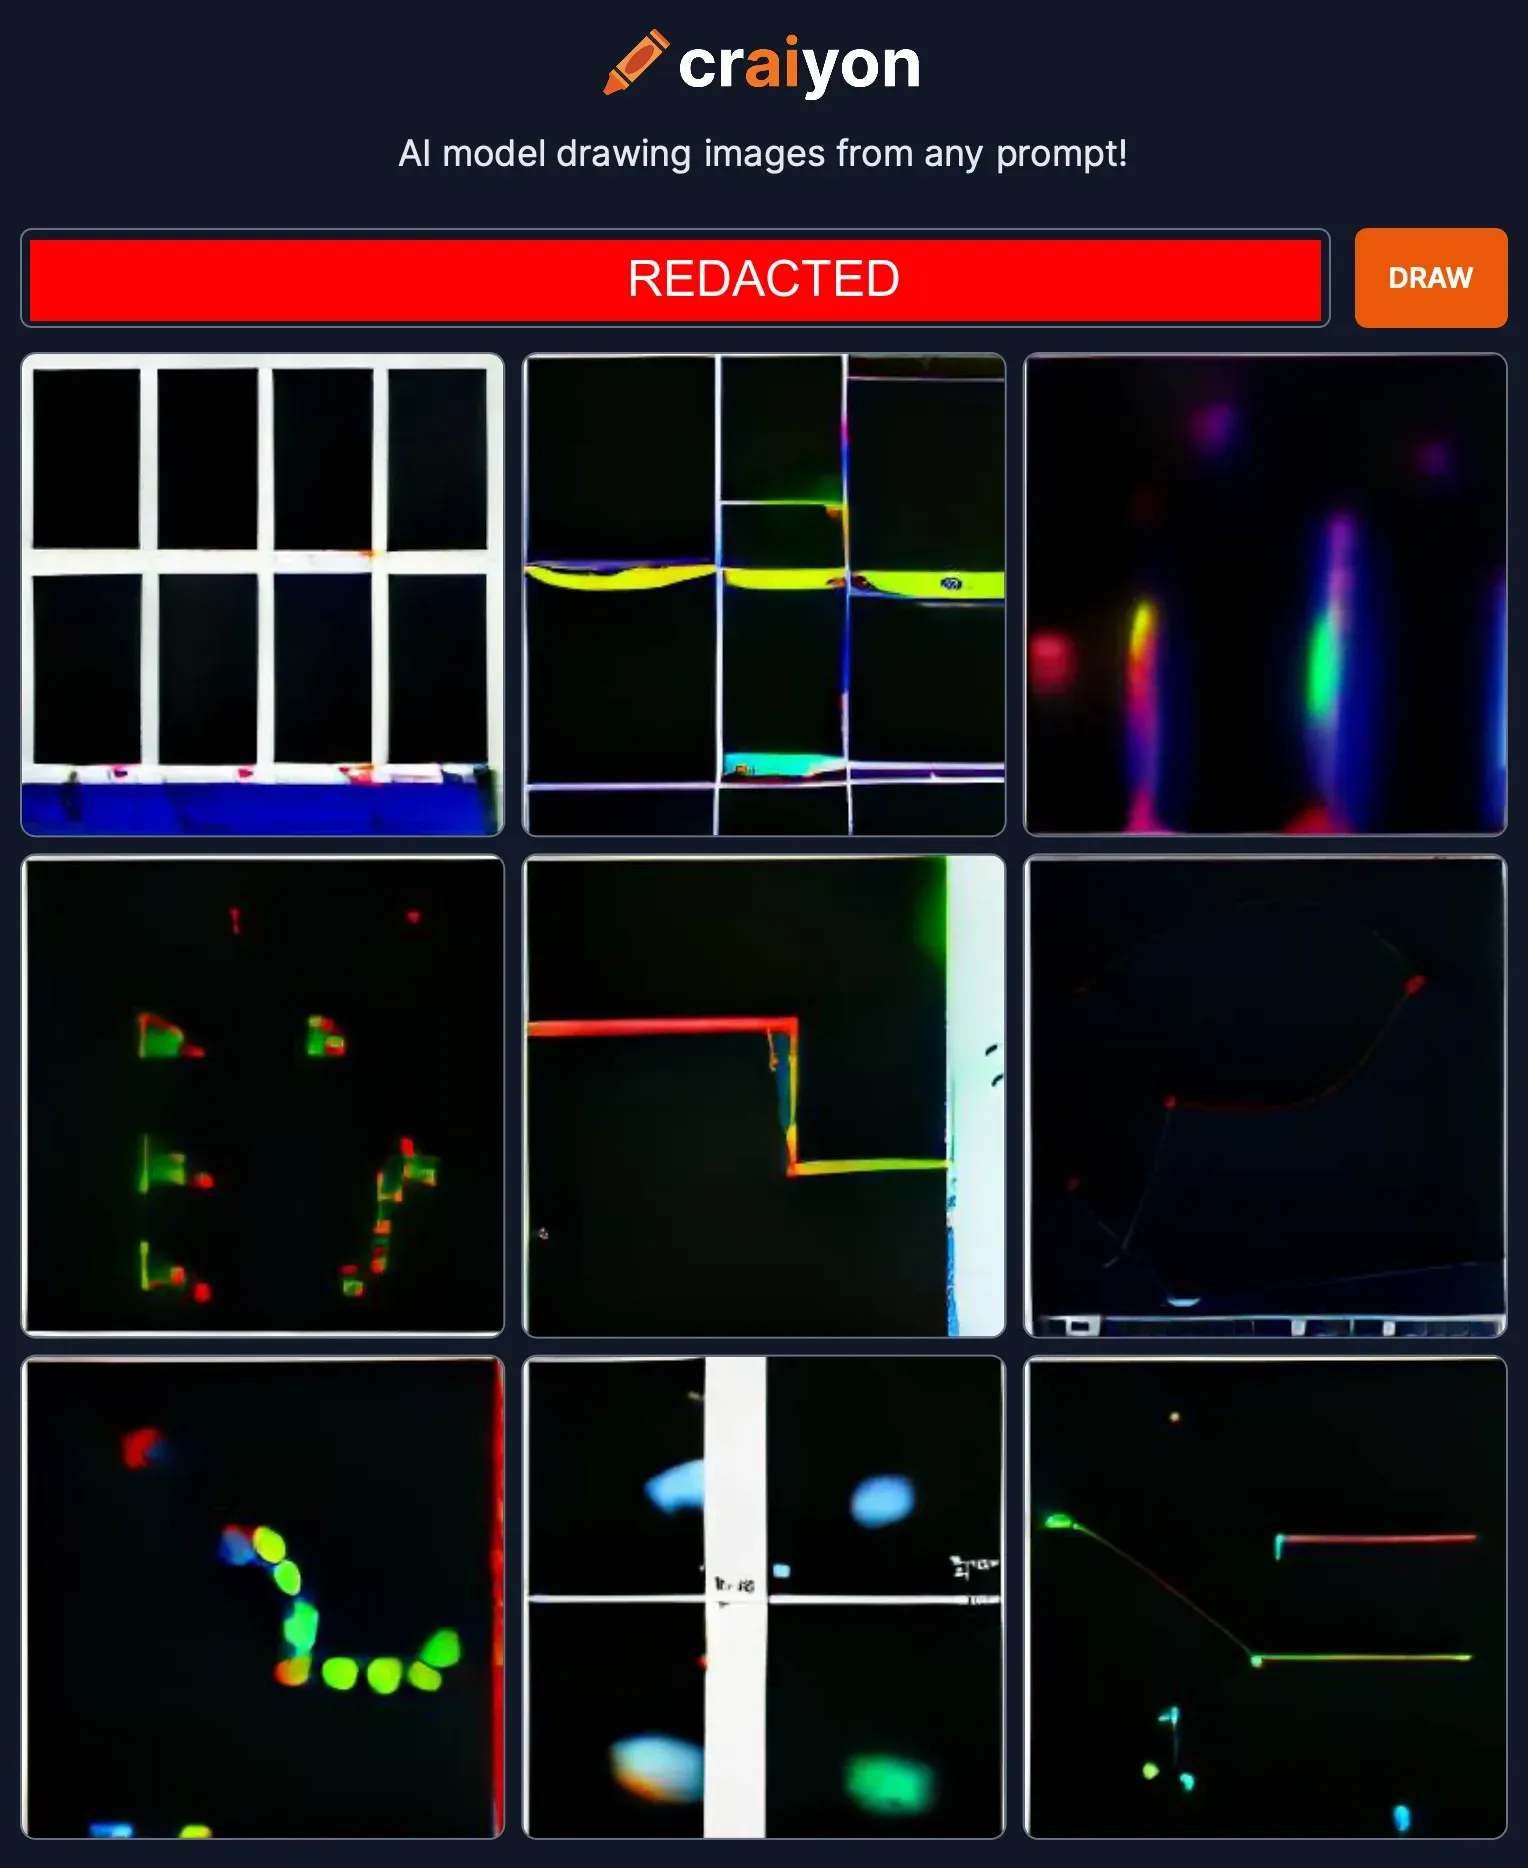Screen dimensions: 1528x1868
Task: Open thumbnail with L-shaped colored dots
Action: point(263,1597)
